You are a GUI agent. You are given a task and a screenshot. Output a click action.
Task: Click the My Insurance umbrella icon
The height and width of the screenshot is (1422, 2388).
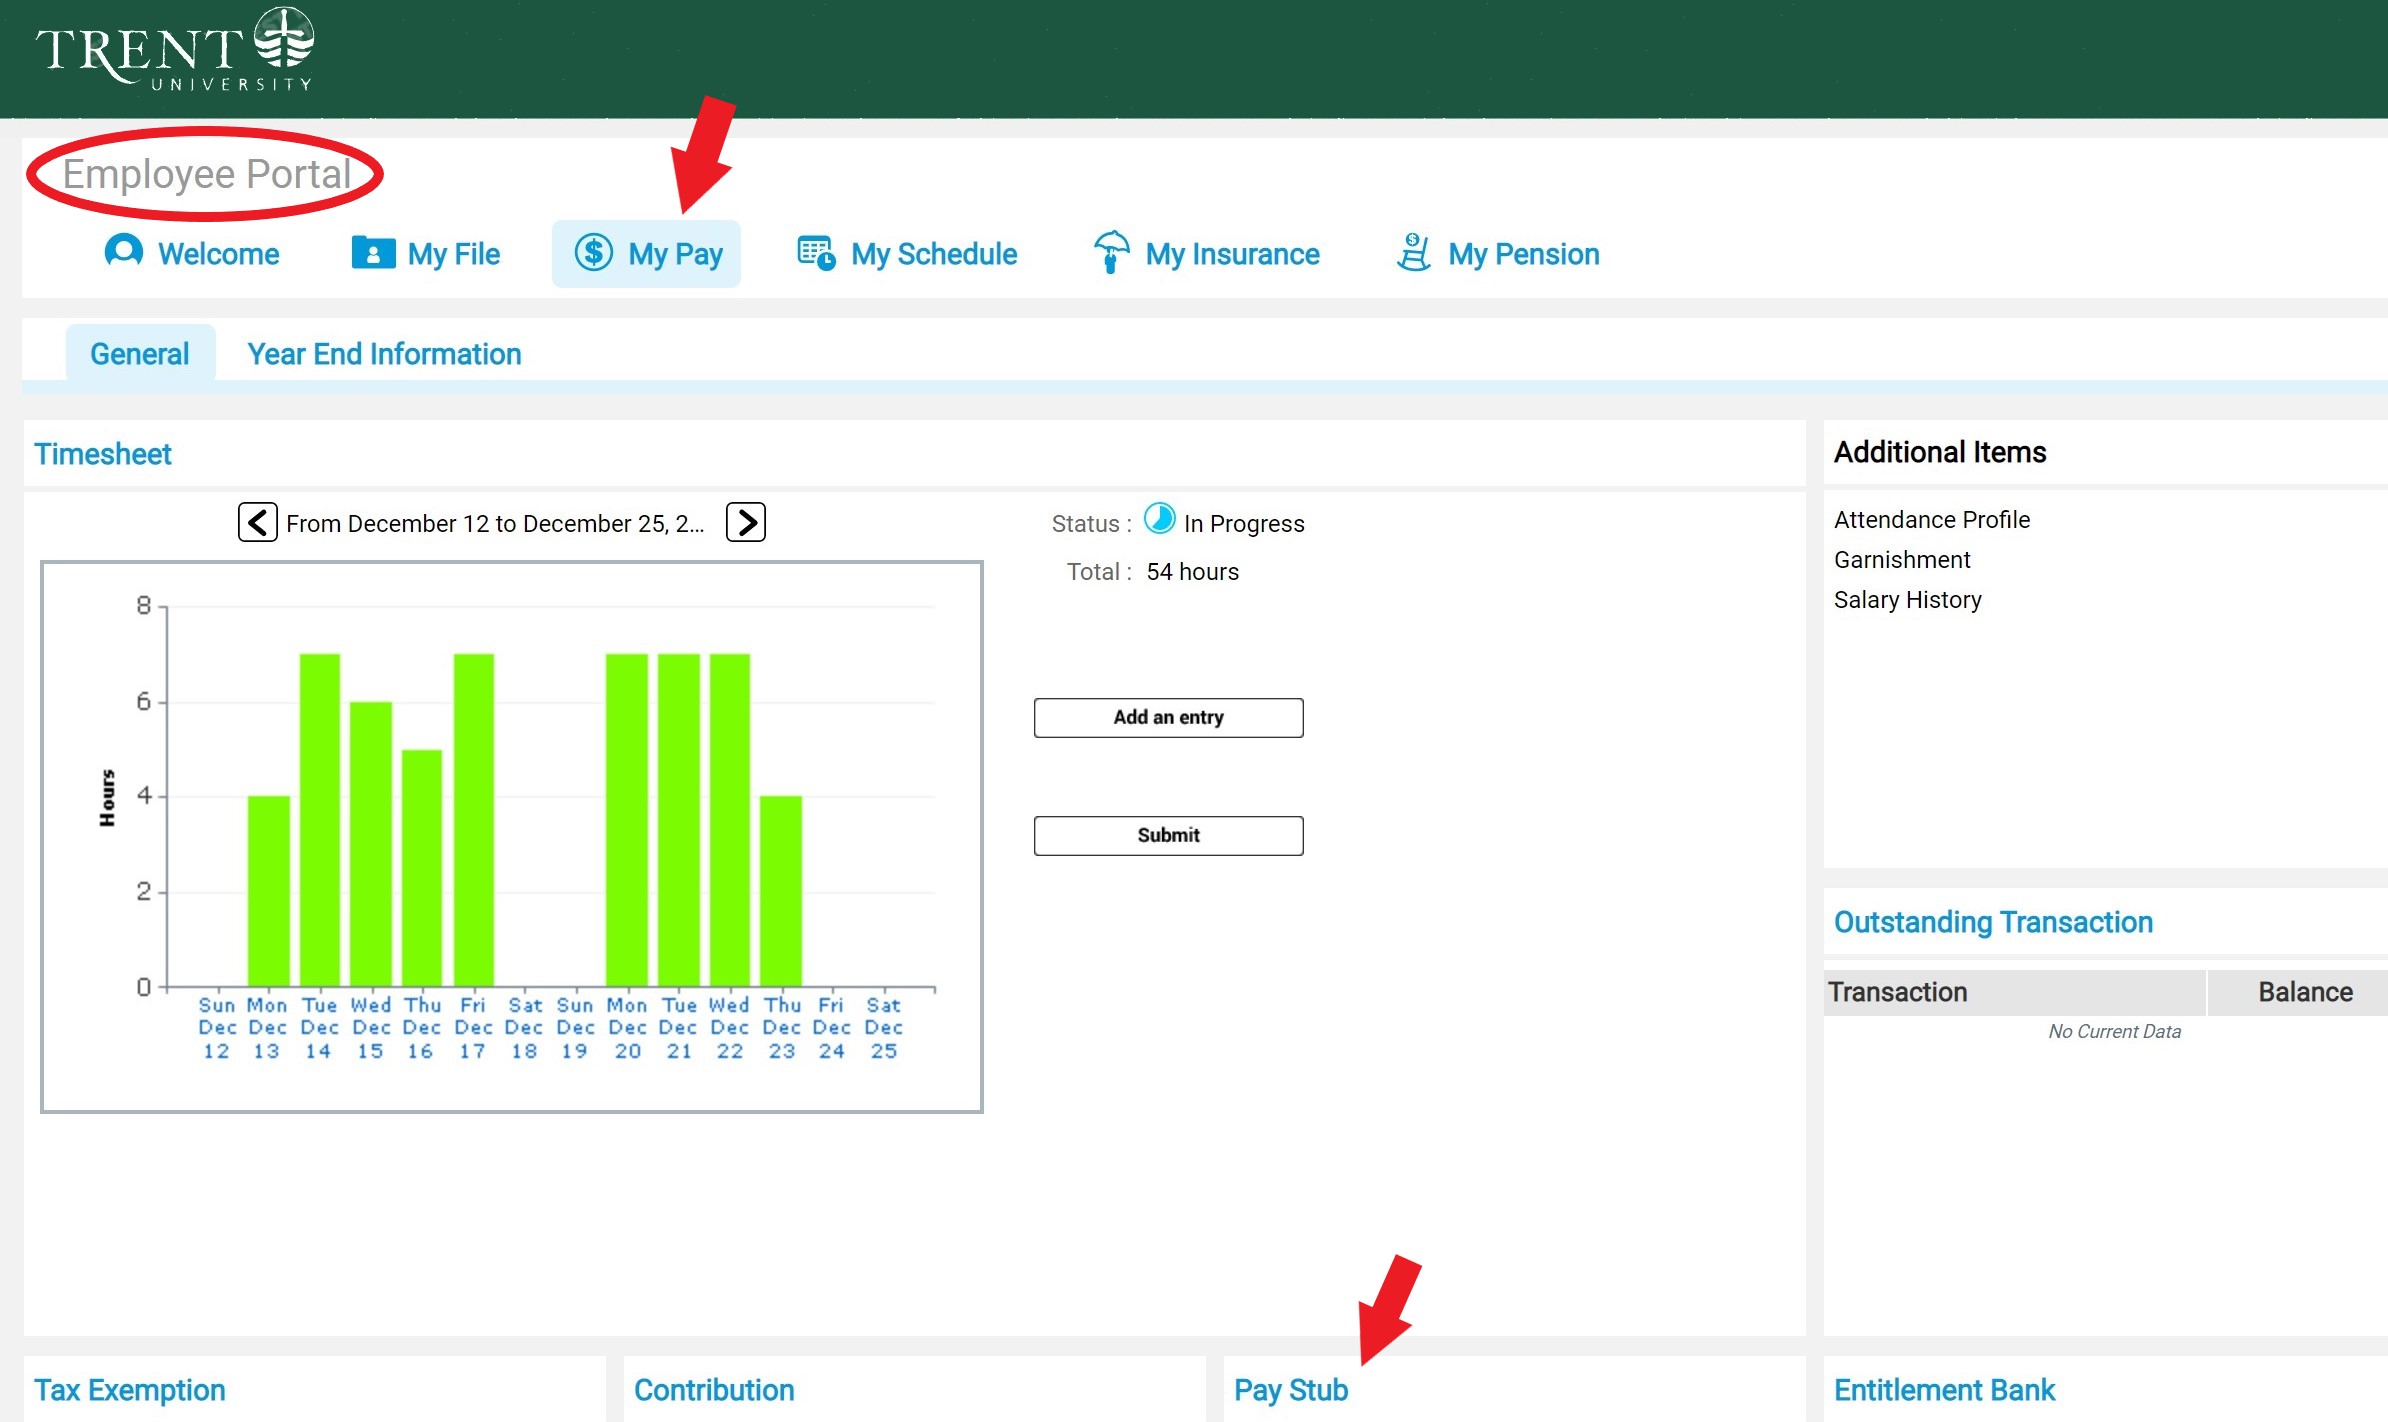click(1110, 252)
